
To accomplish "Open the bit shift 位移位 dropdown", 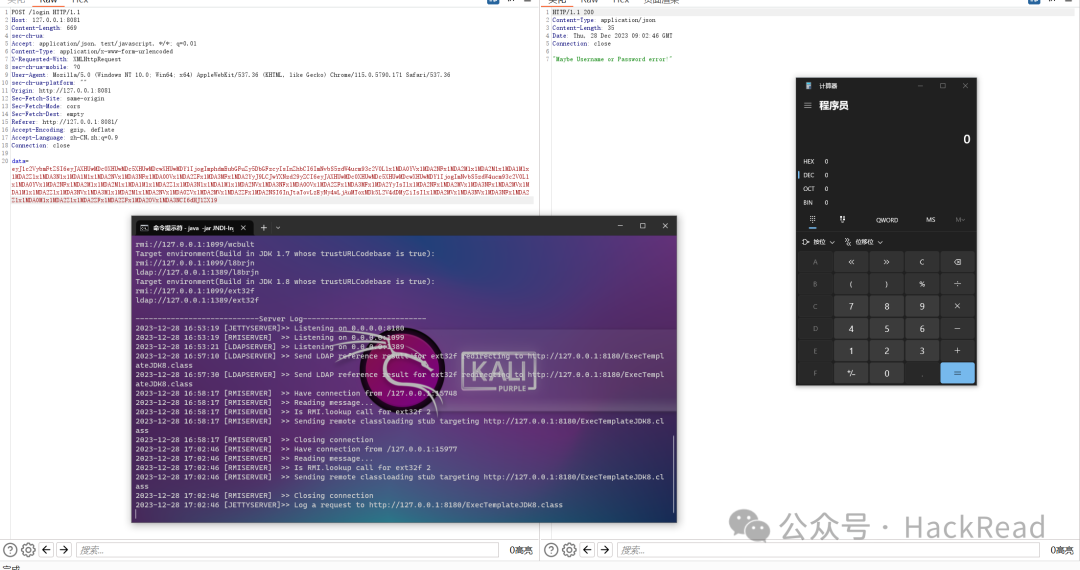I will tap(864, 242).
